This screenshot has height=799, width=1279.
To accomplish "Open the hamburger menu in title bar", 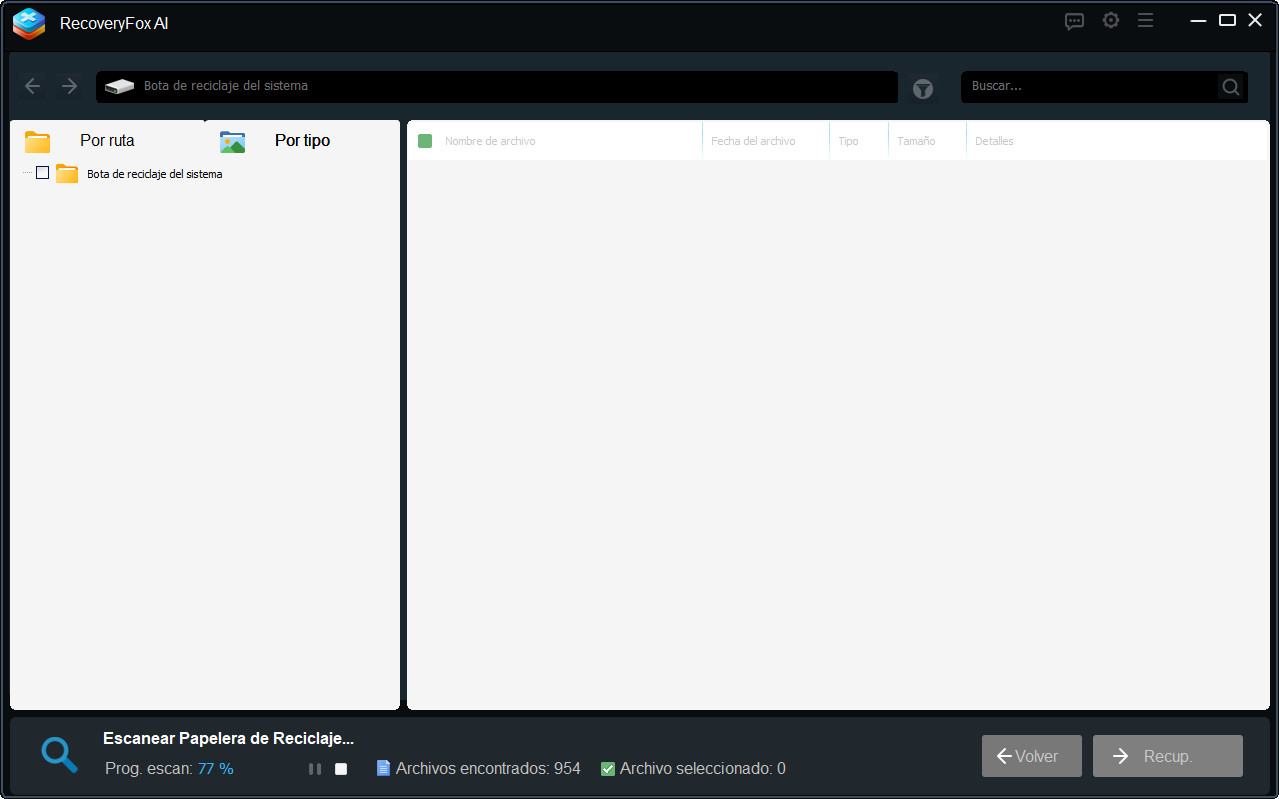I will click(x=1145, y=21).
